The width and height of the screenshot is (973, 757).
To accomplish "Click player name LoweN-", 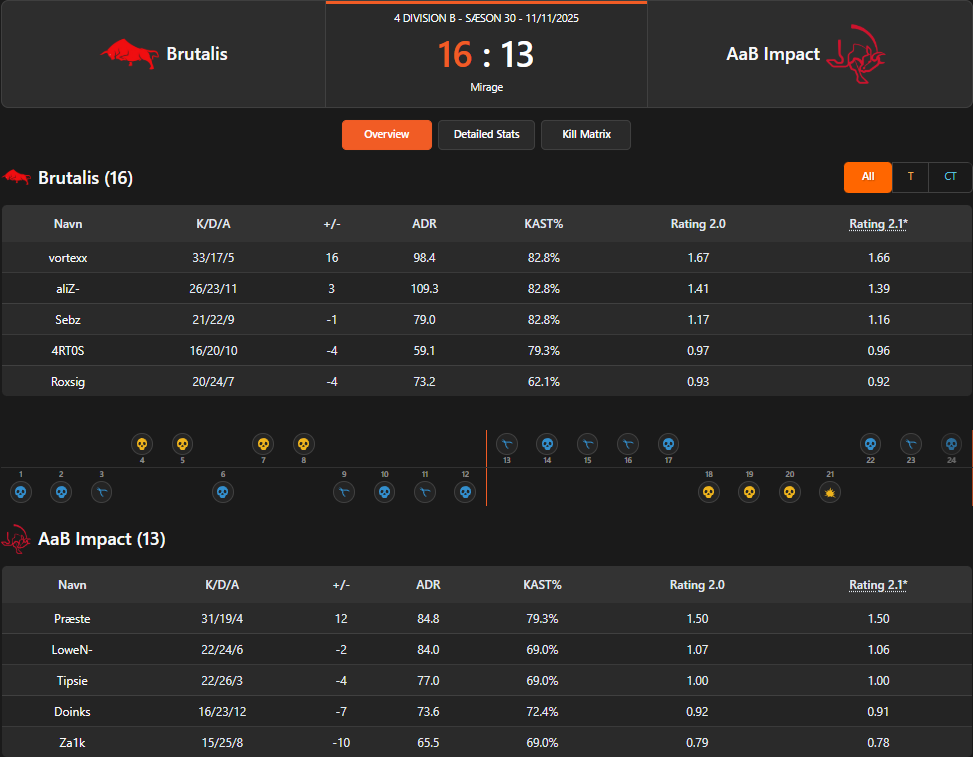I will (72, 650).
